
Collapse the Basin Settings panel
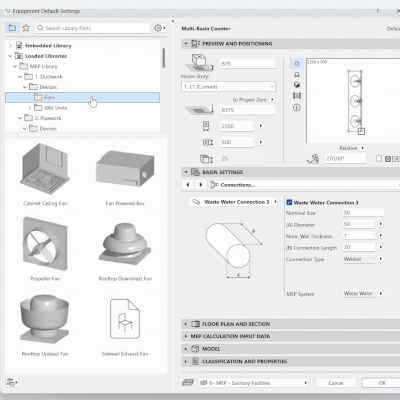186,172
